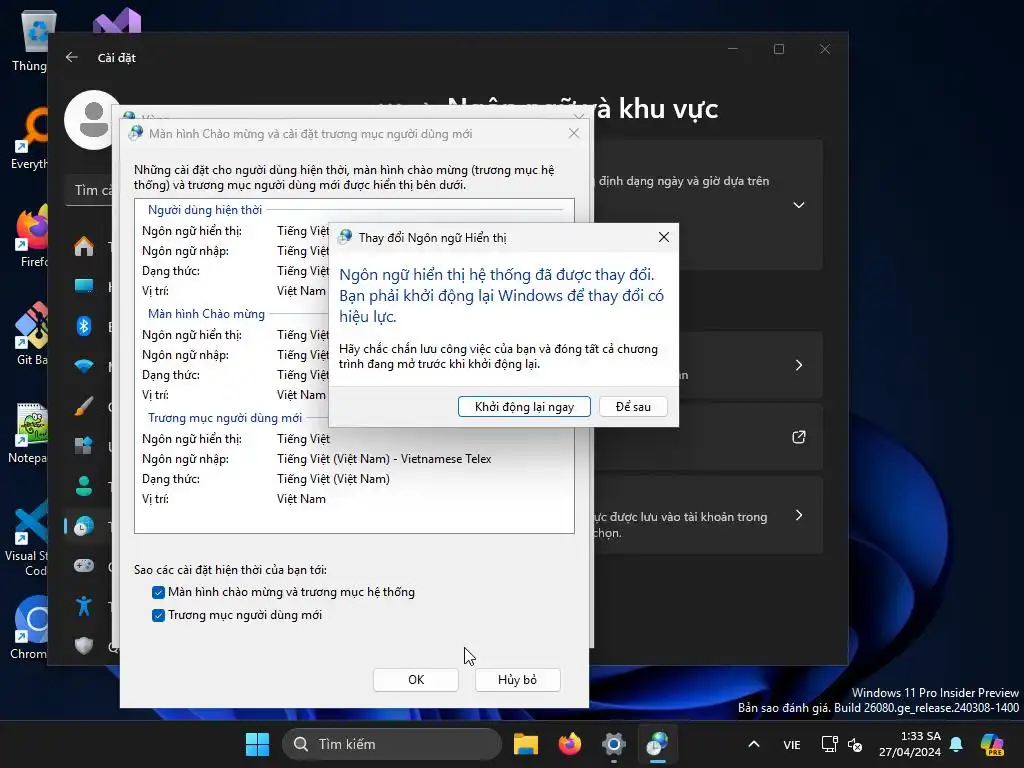1024x768 pixels.
Task: Click OK in the Welcome screen settings dialog
Action: (415, 680)
